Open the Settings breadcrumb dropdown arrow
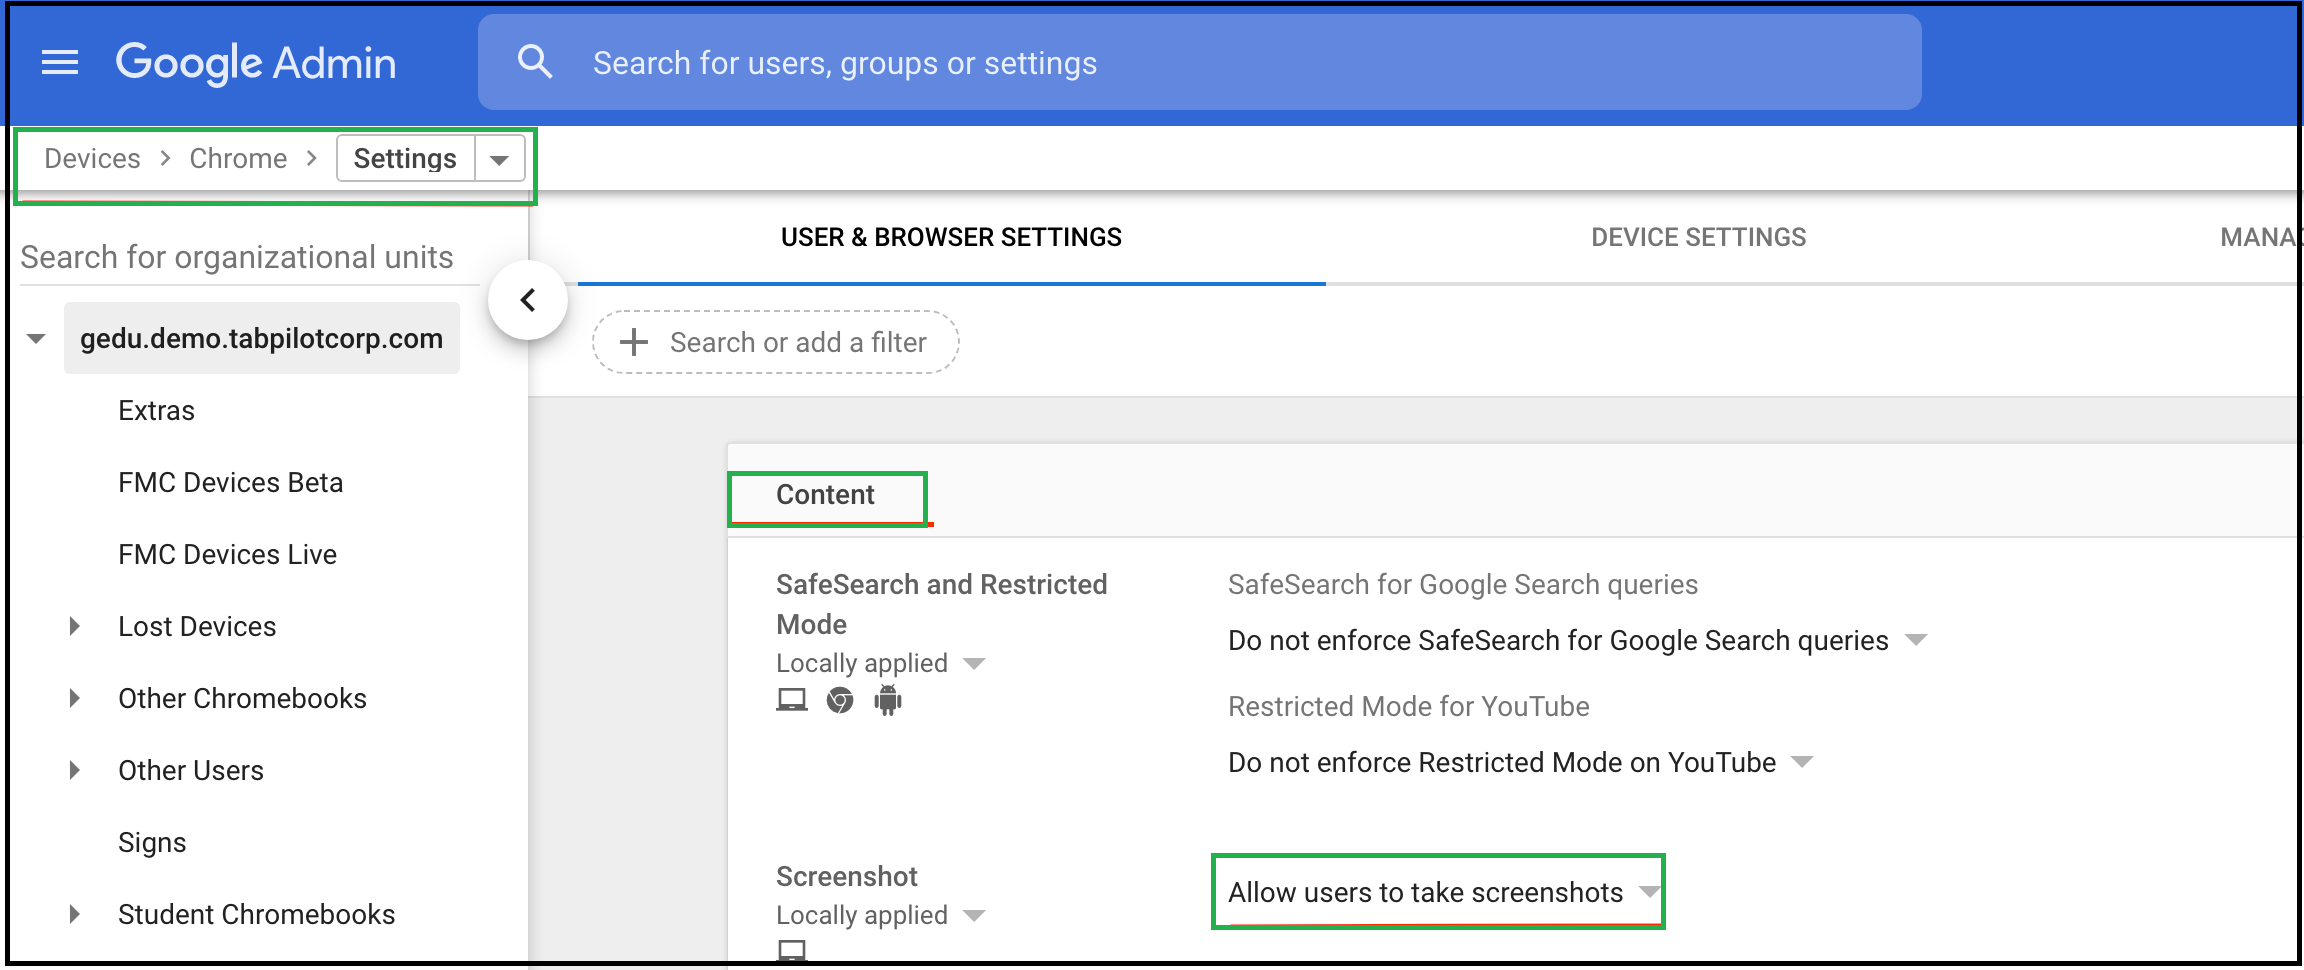This screenshot has height=970, width=2304. coord(499,159)
